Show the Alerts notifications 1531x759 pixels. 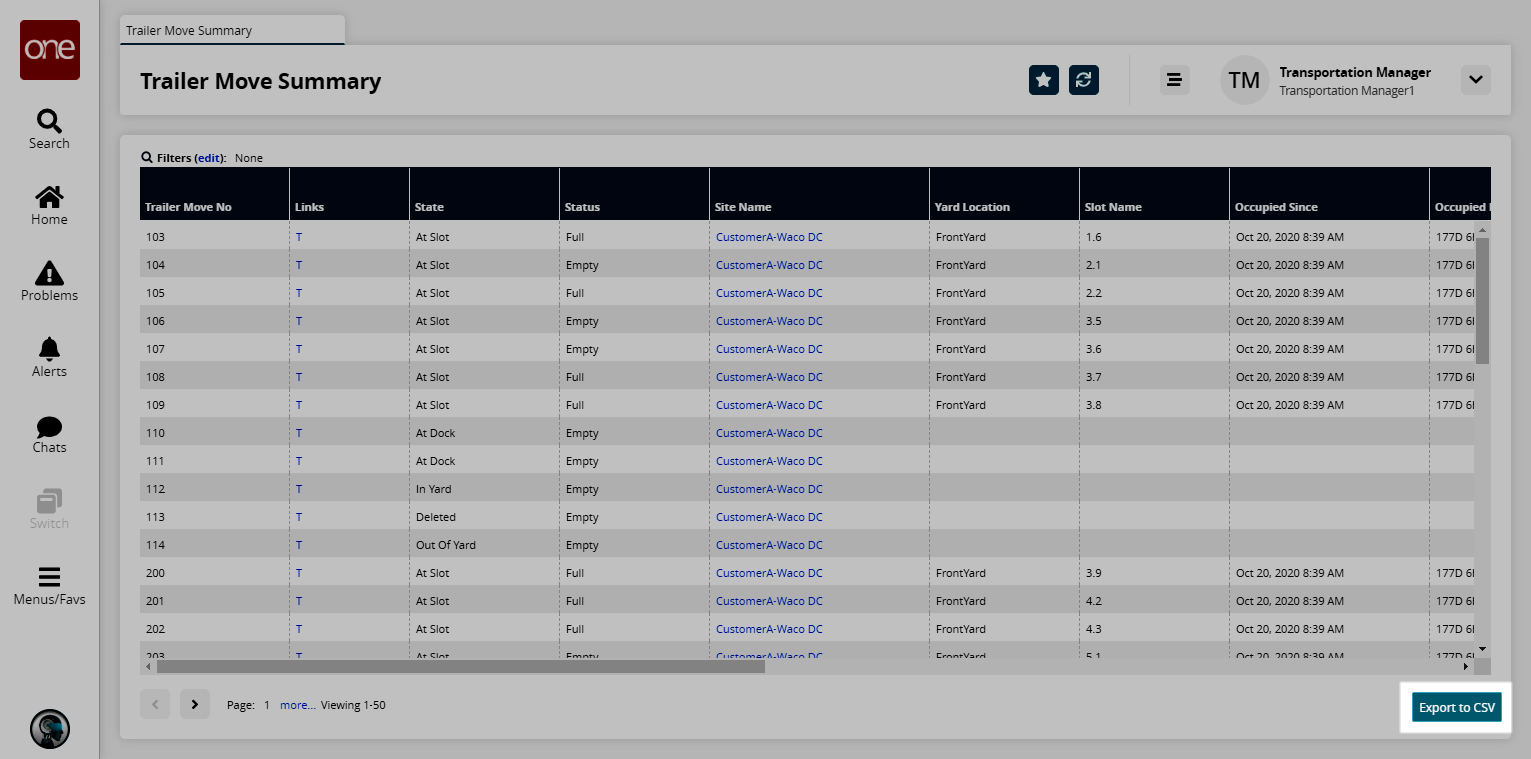point(49,357)
